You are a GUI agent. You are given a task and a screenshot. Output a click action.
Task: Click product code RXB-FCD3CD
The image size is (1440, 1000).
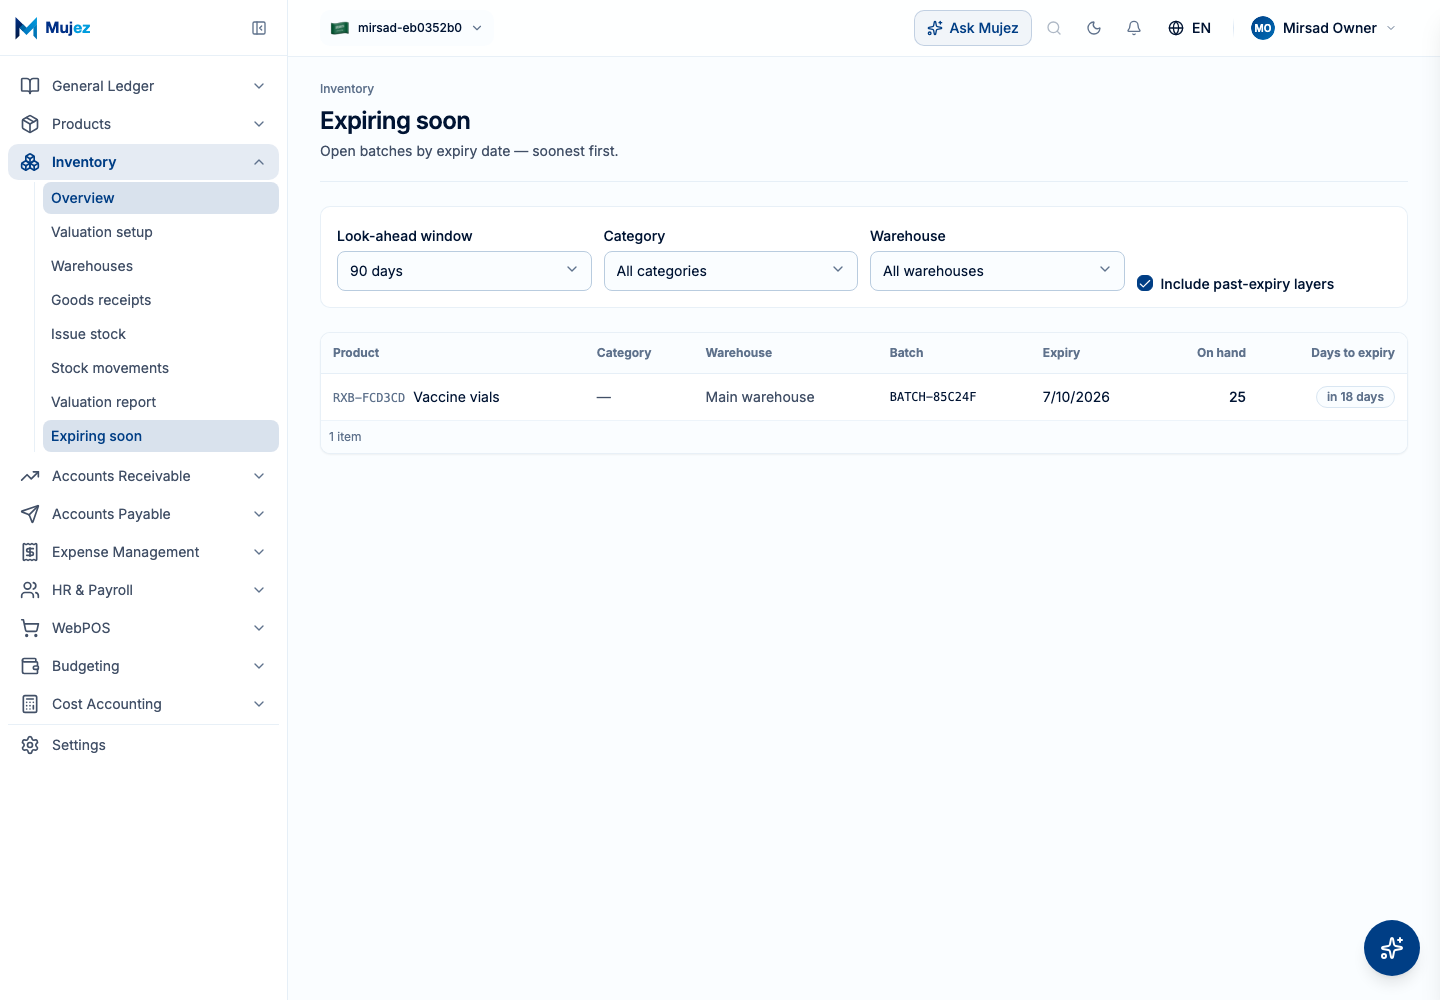(x=369, y=398)
